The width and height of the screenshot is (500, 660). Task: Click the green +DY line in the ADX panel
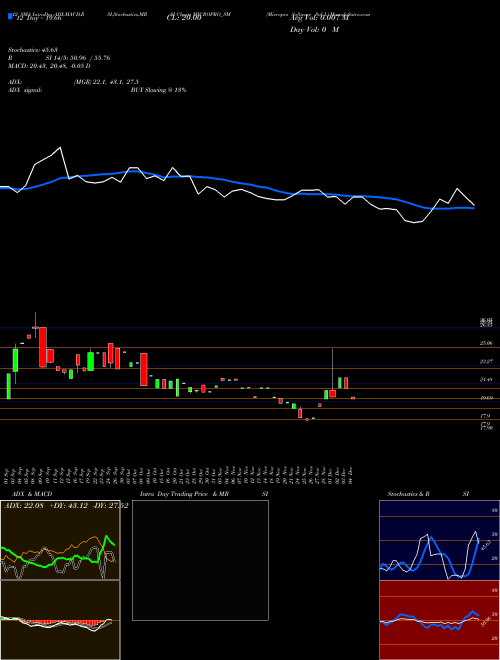59,558
